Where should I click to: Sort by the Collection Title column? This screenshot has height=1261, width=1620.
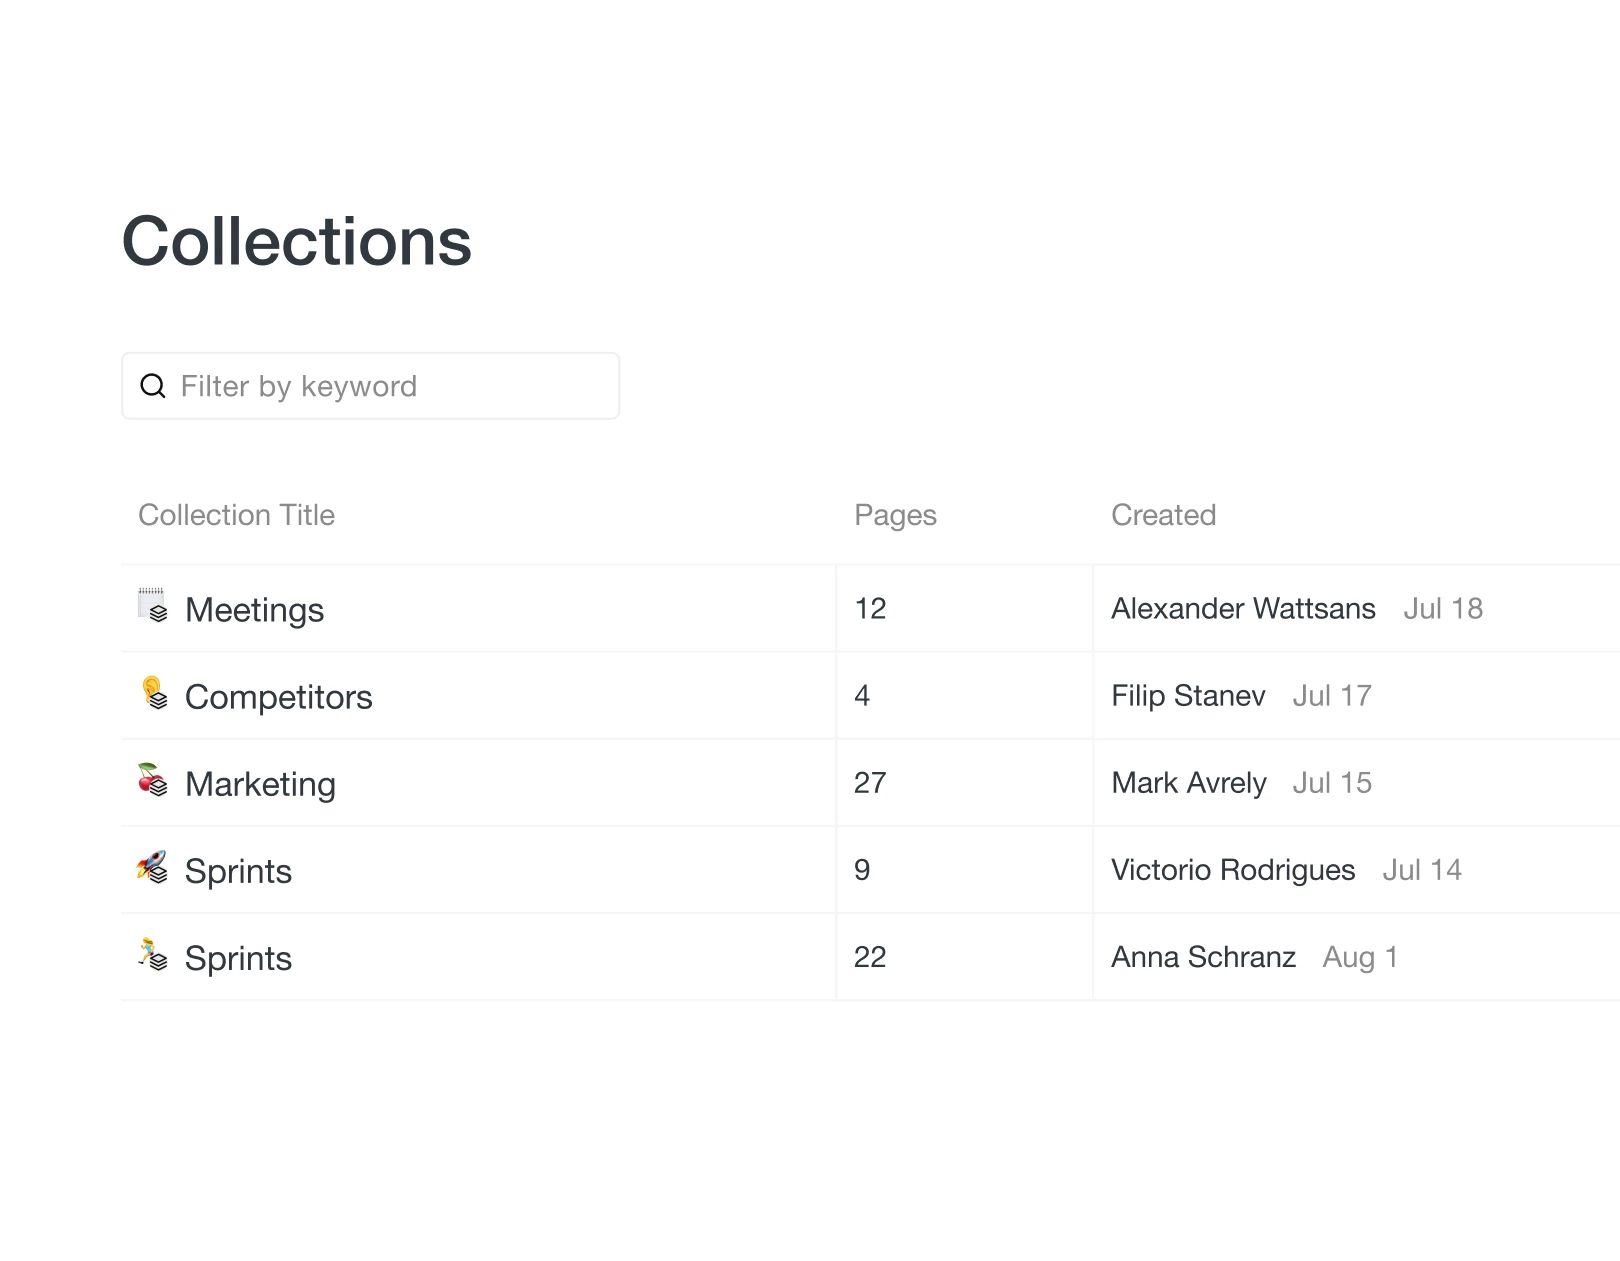point(236,515)
